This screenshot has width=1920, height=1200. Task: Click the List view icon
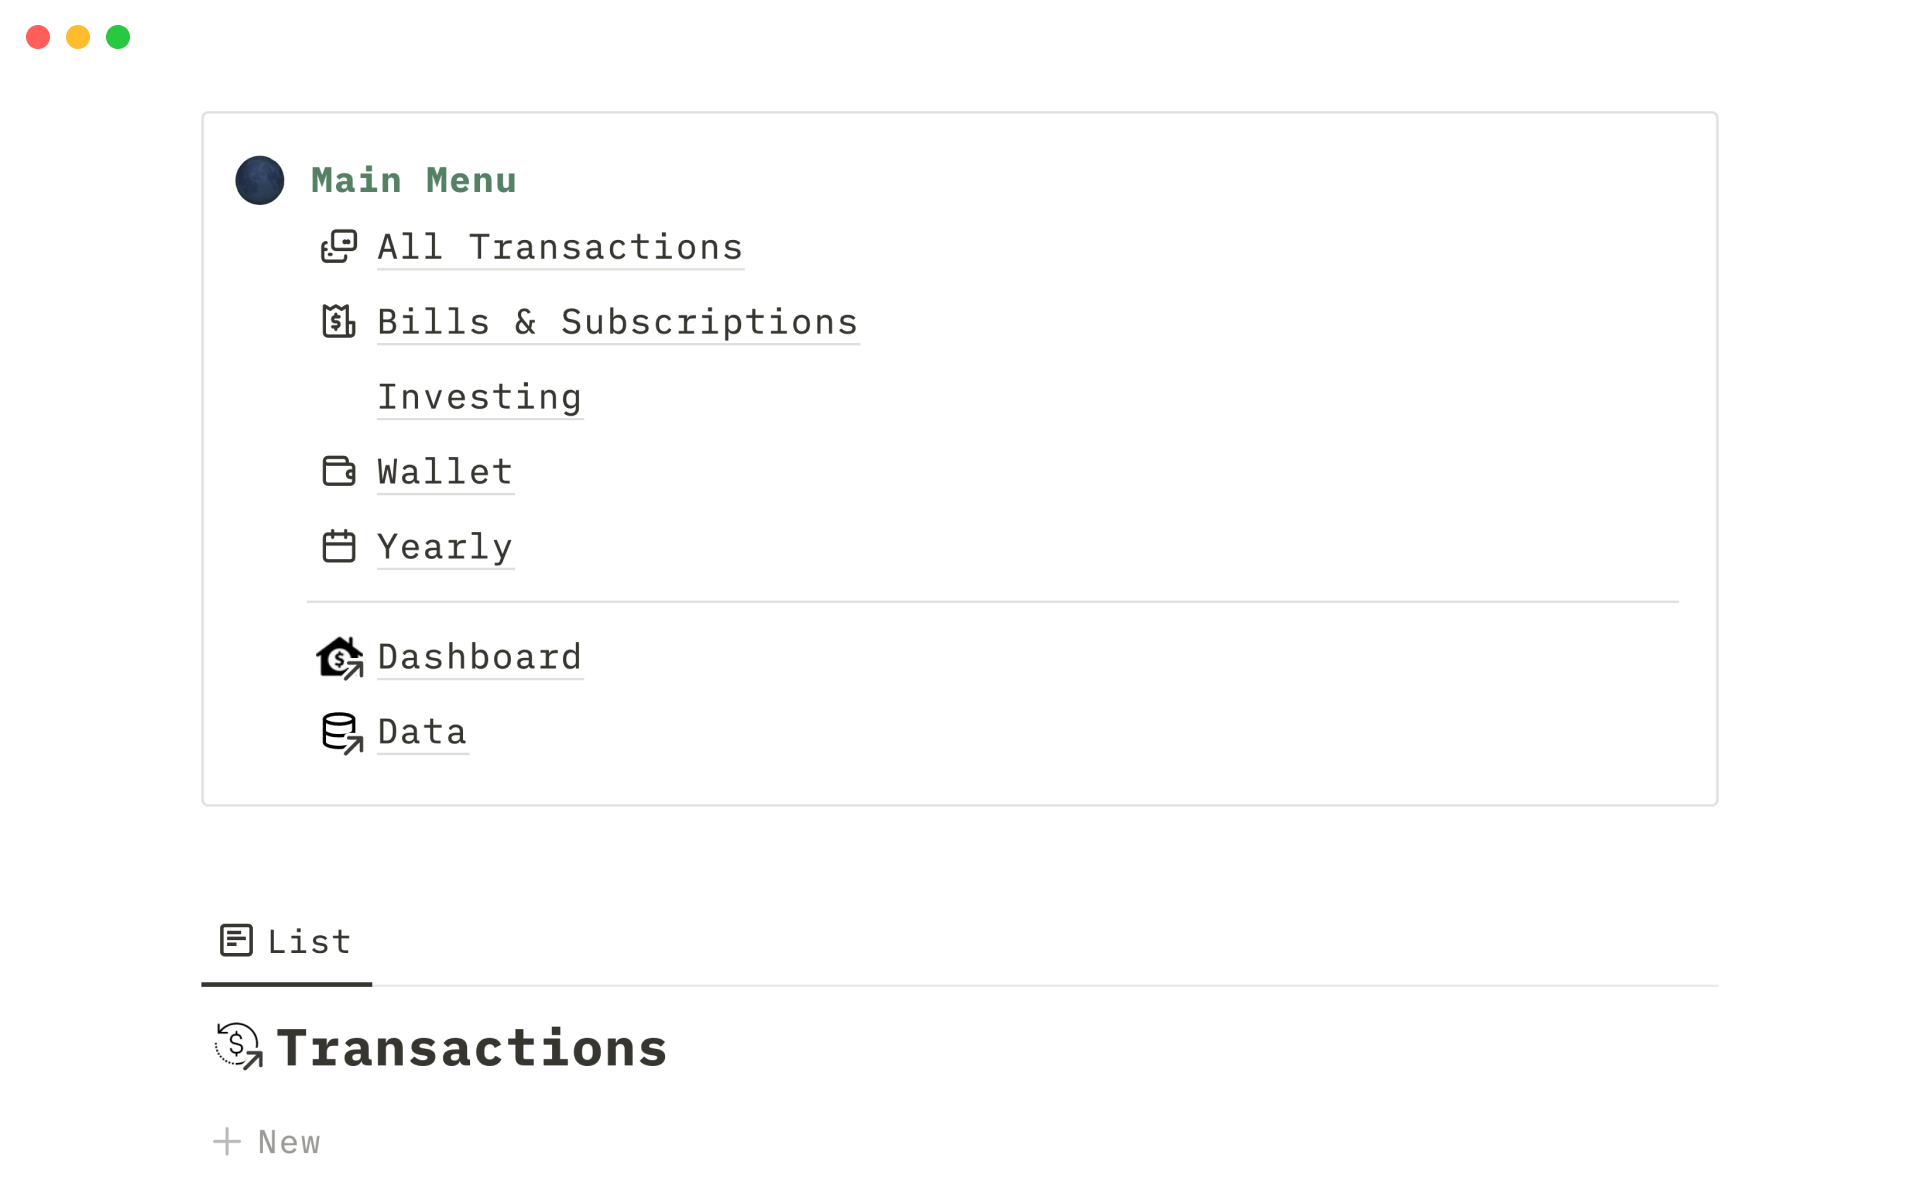tap(236, 941)
